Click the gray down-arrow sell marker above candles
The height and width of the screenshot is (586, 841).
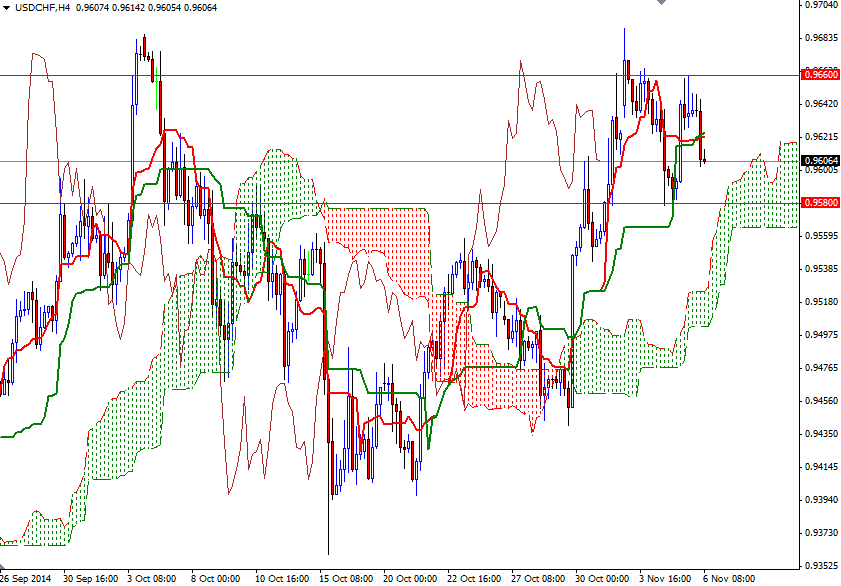point(661,4)
